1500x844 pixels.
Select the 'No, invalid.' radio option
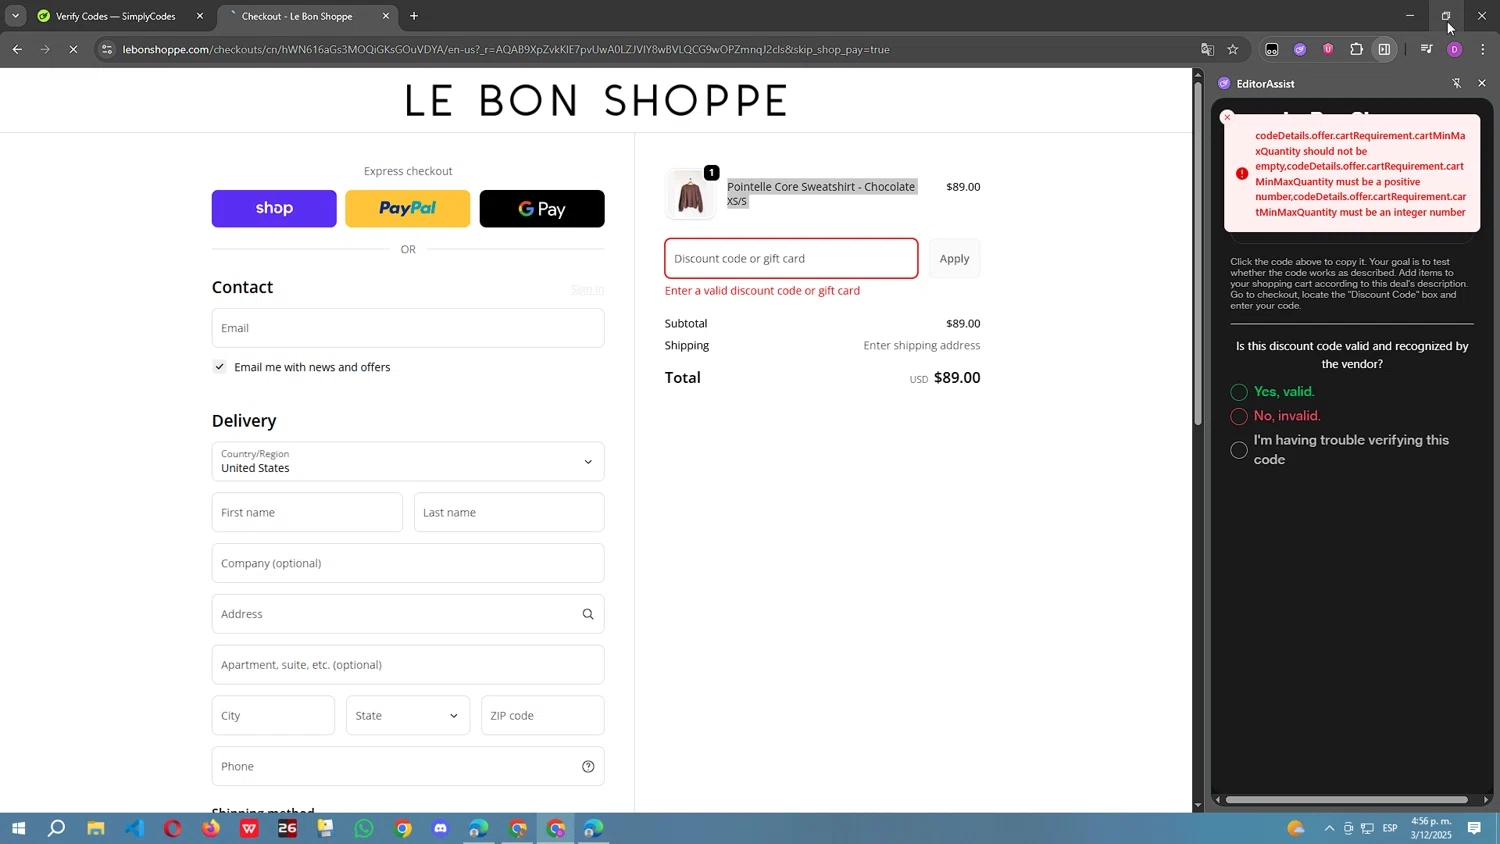1239,416
